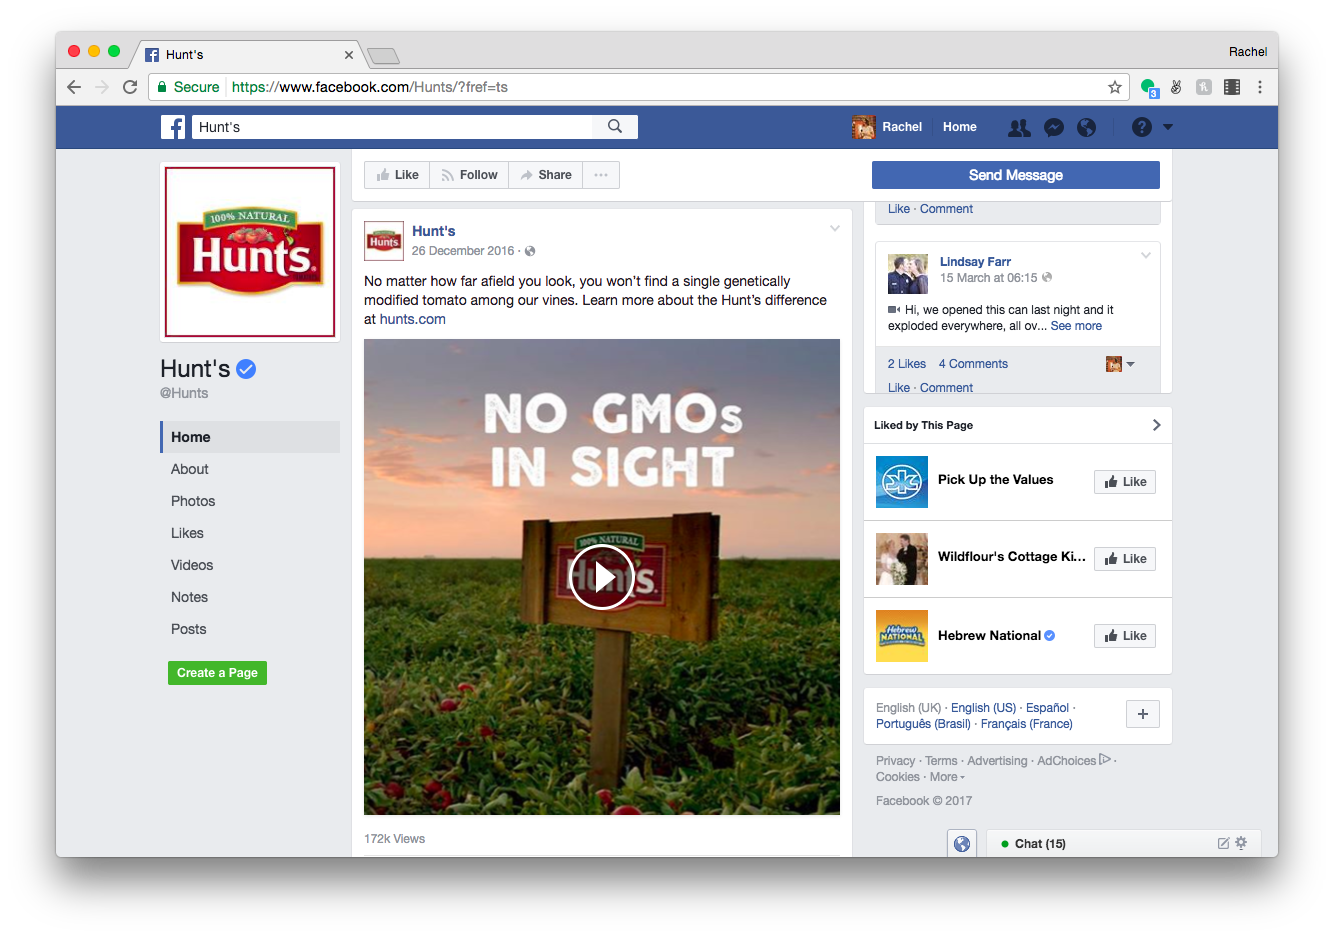Screen dimensions: 1334x937
Task: Switch language to English (US)
Action: click(x=983, y=708)
